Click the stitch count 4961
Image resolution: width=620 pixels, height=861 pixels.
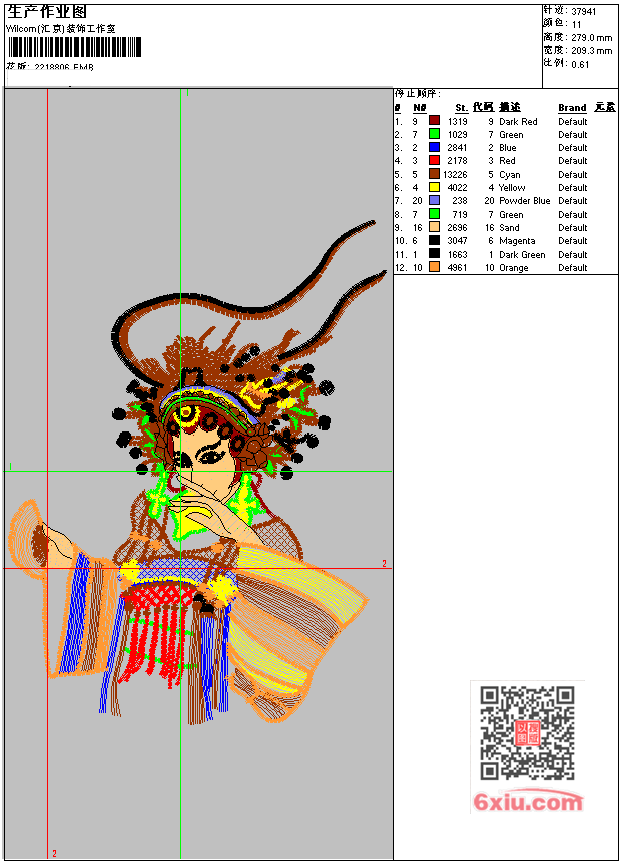coord(457,268)
